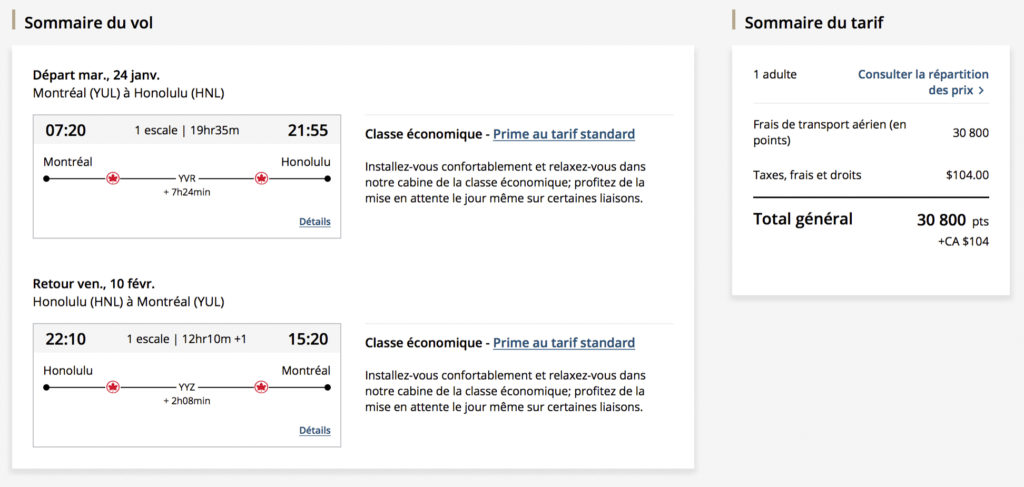
Task: Click the YVR layover label
Action: point(187,178)
